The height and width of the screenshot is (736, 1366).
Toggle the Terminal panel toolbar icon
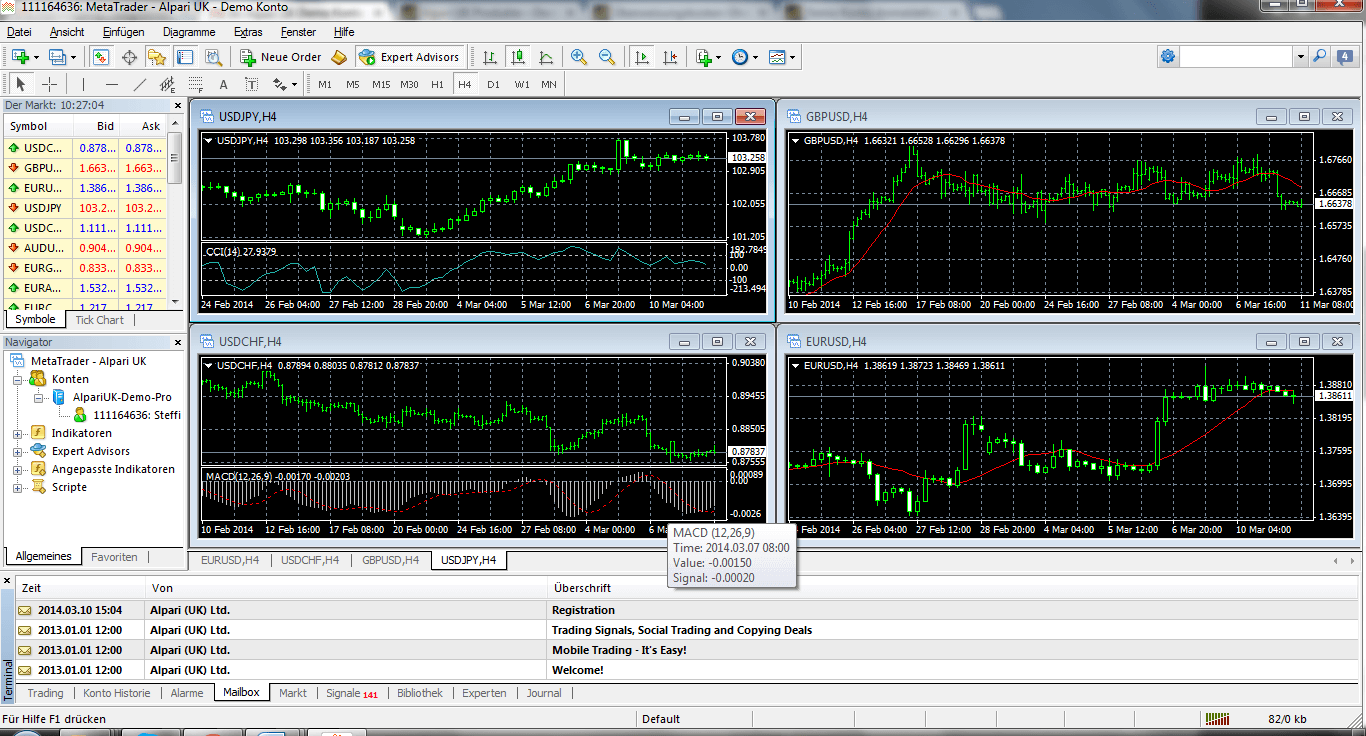click(184, 57)
